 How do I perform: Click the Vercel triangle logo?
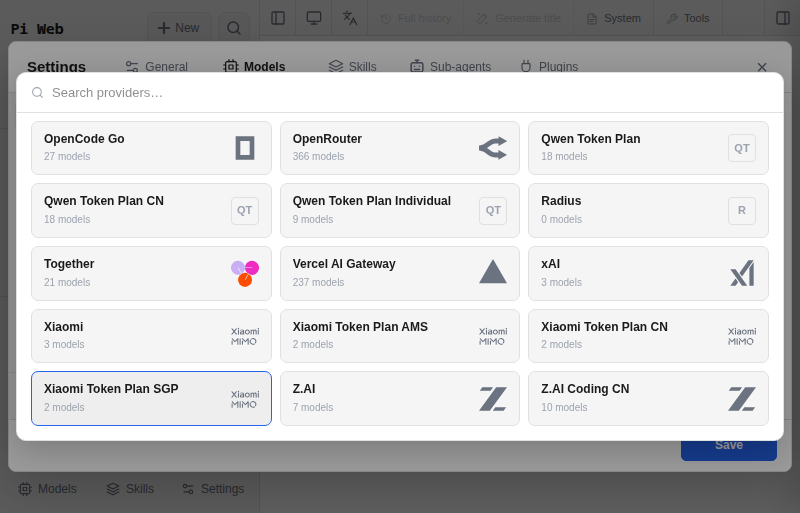(493, 272)
